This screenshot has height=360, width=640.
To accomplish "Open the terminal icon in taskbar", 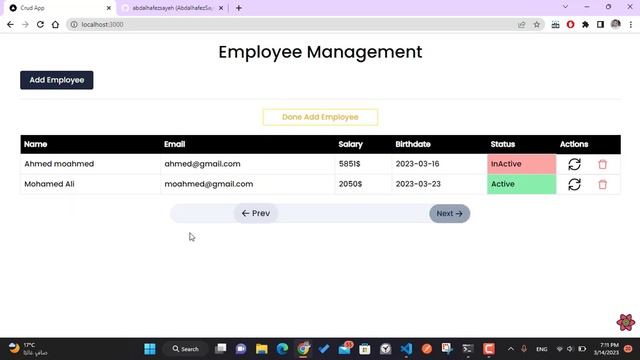I will (468, 349).
